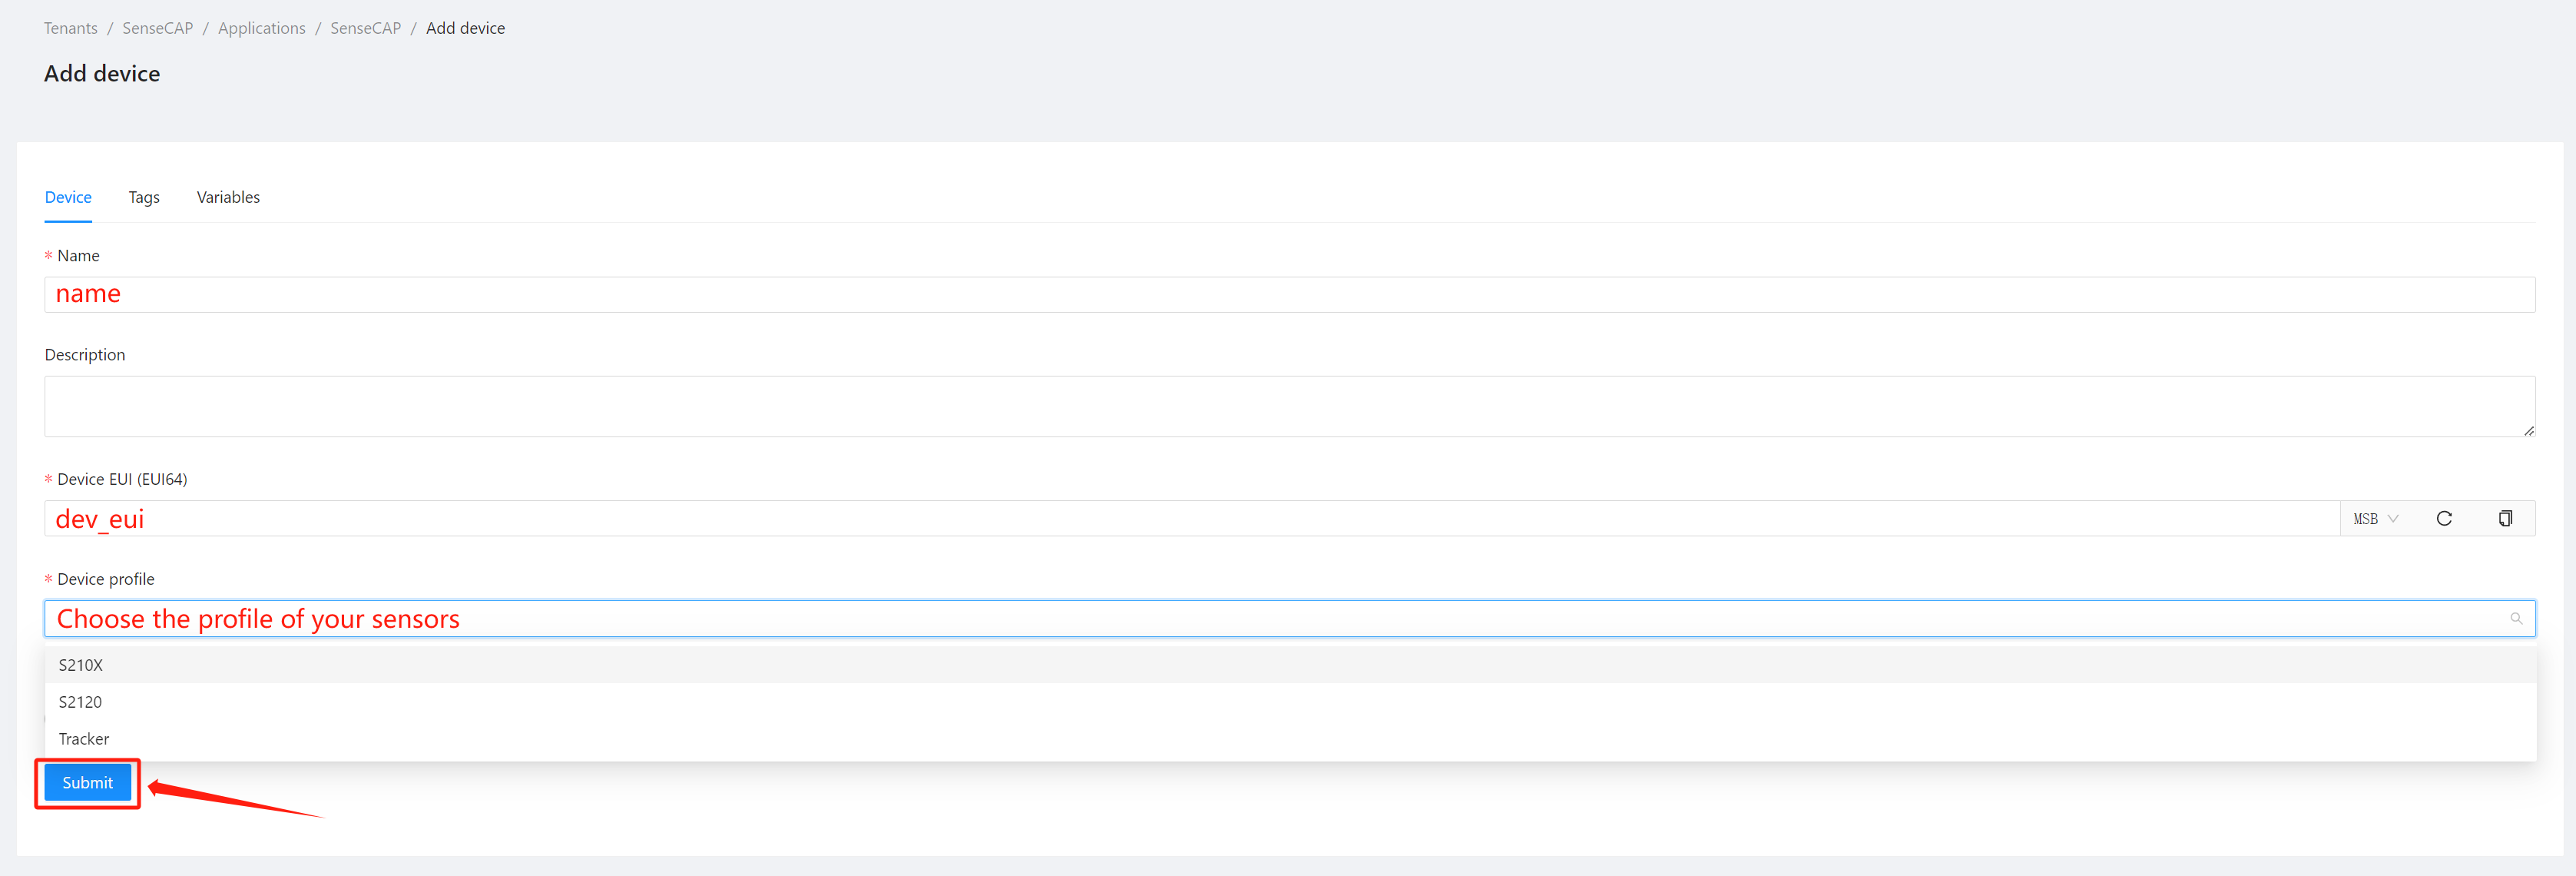Go to Tenants in the breadcrumb
2576x876 pixels.
coord(71,28)
